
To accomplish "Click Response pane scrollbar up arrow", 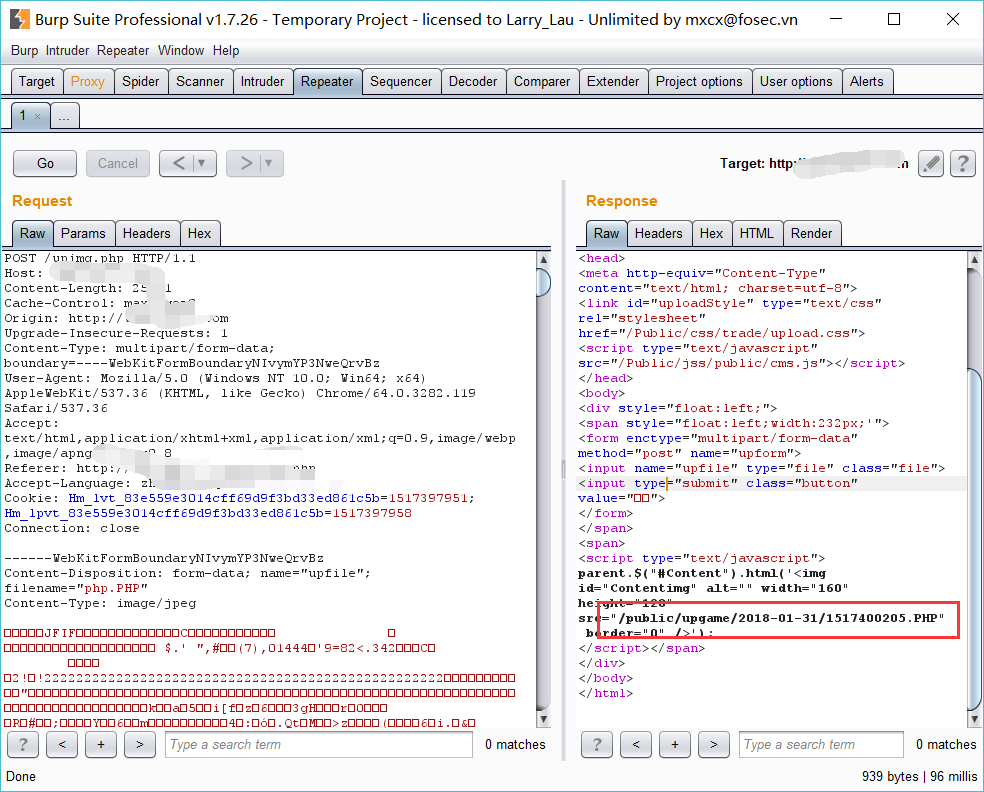I will 975,259.
